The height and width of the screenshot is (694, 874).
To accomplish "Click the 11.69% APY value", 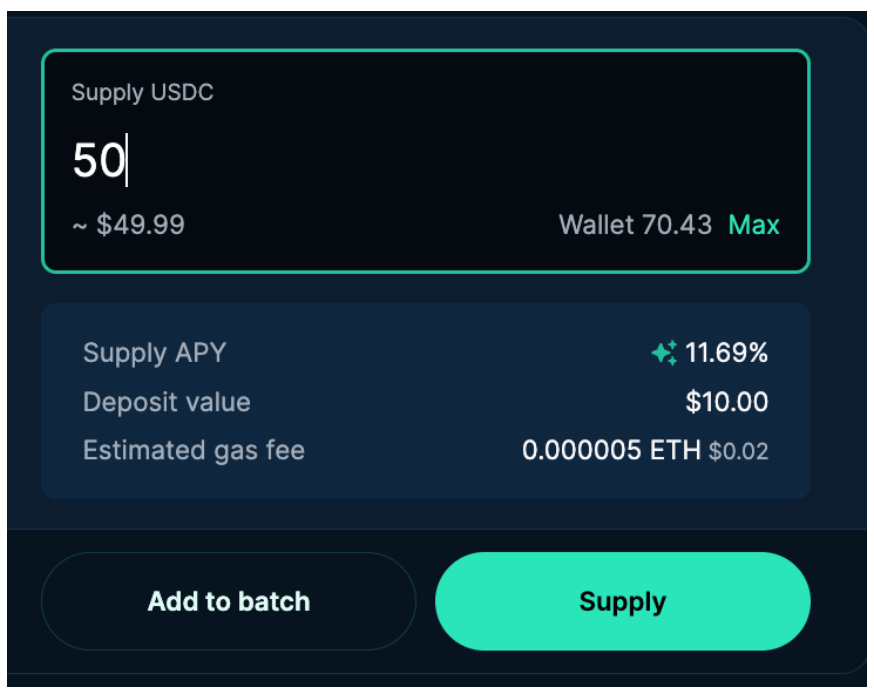I will 727,353.
